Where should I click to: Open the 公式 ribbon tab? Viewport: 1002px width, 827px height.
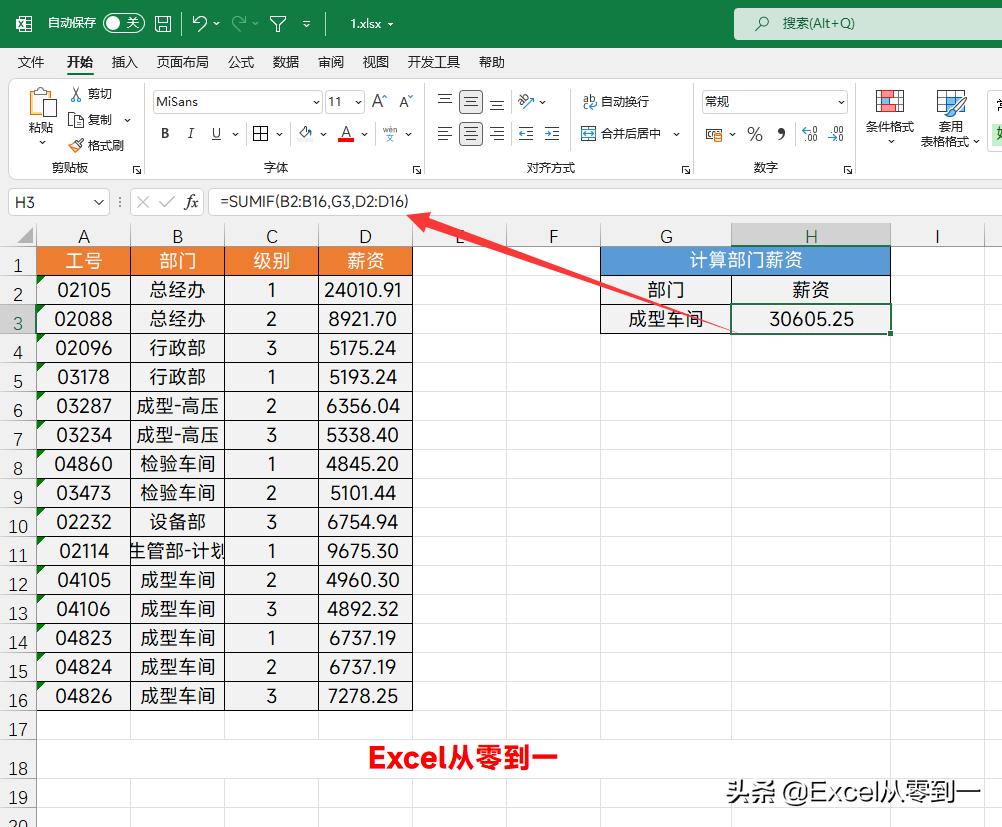click(x=240, y=61)
